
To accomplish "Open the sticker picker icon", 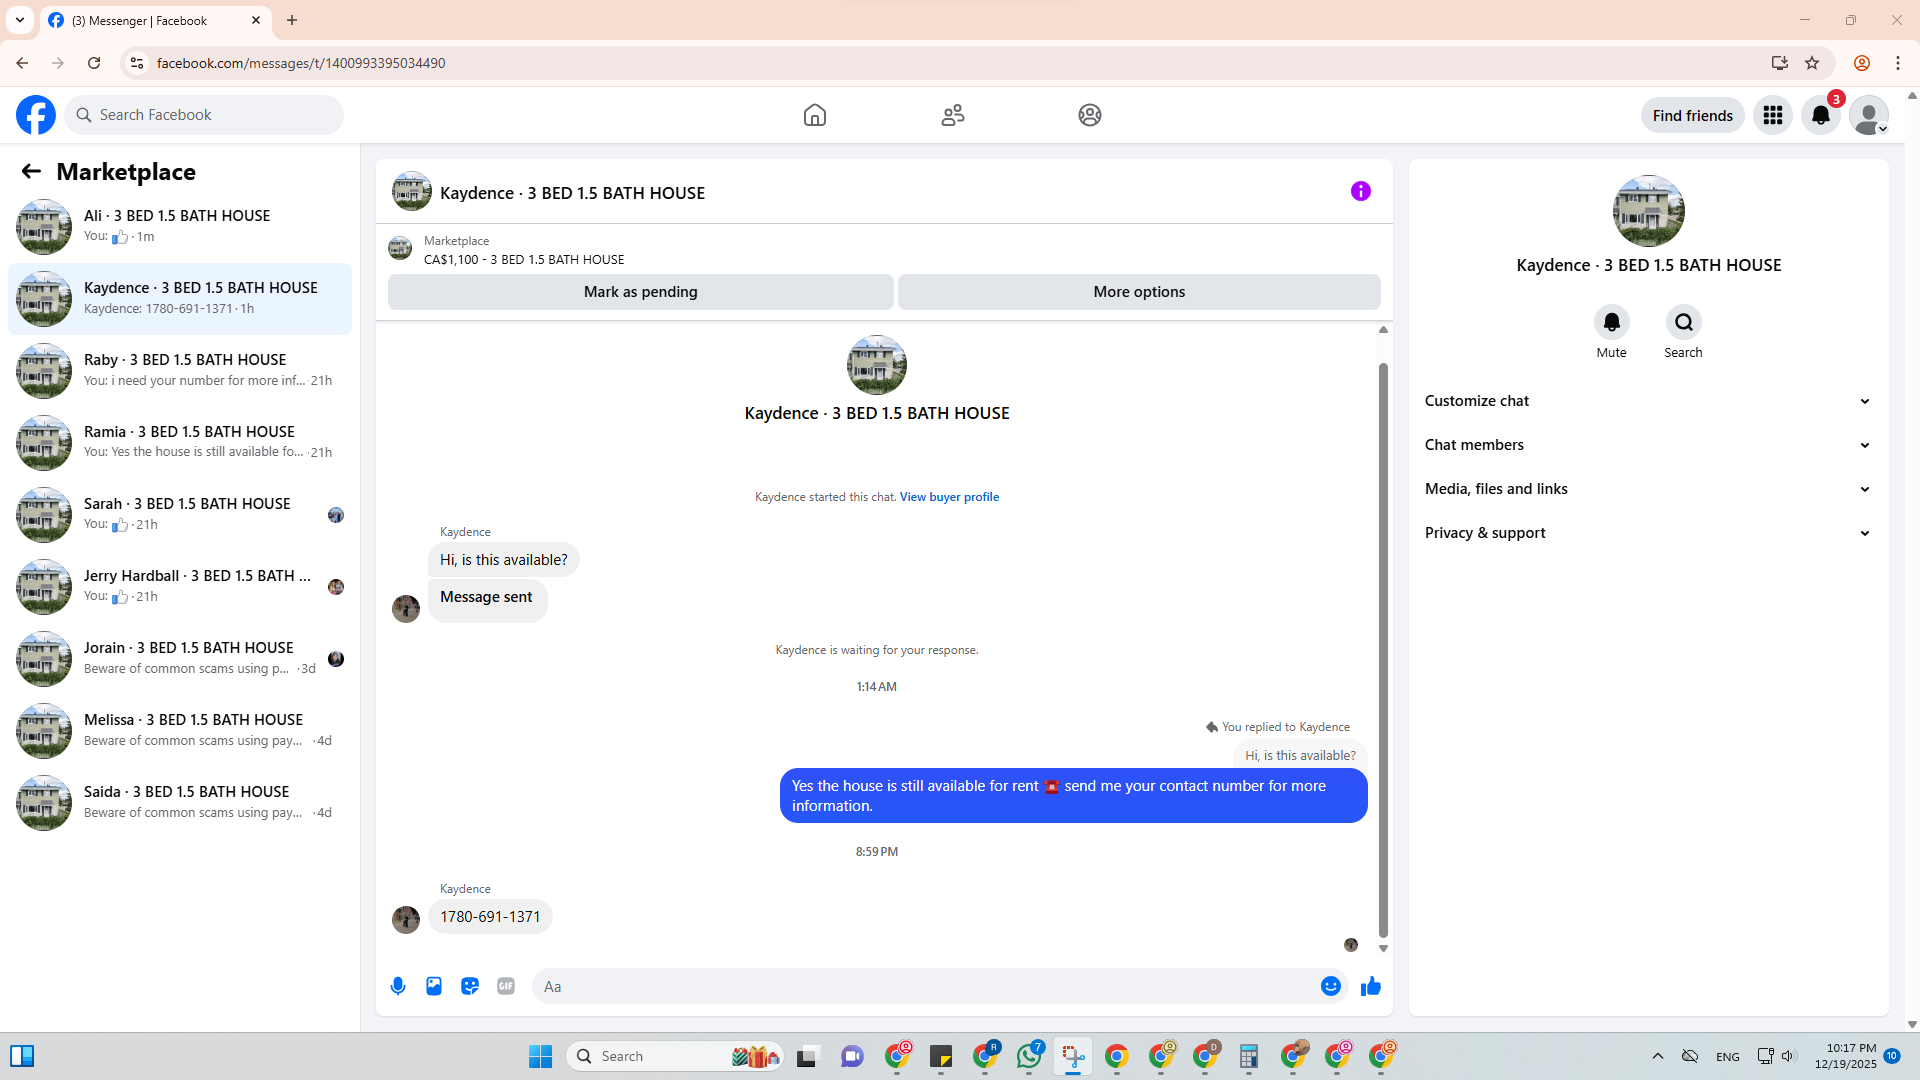I will [470, 986].
